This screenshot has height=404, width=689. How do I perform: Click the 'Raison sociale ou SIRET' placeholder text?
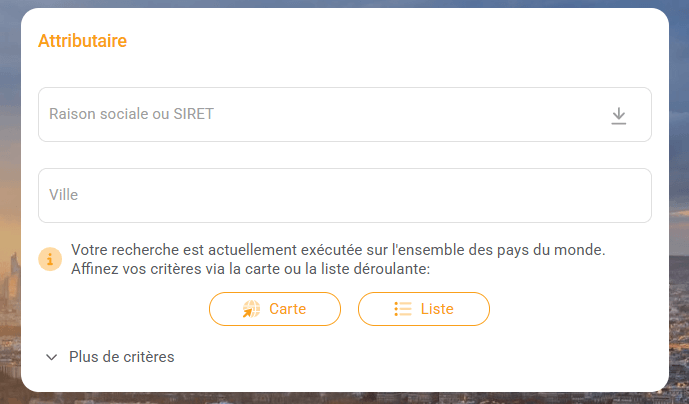point(131,115)
